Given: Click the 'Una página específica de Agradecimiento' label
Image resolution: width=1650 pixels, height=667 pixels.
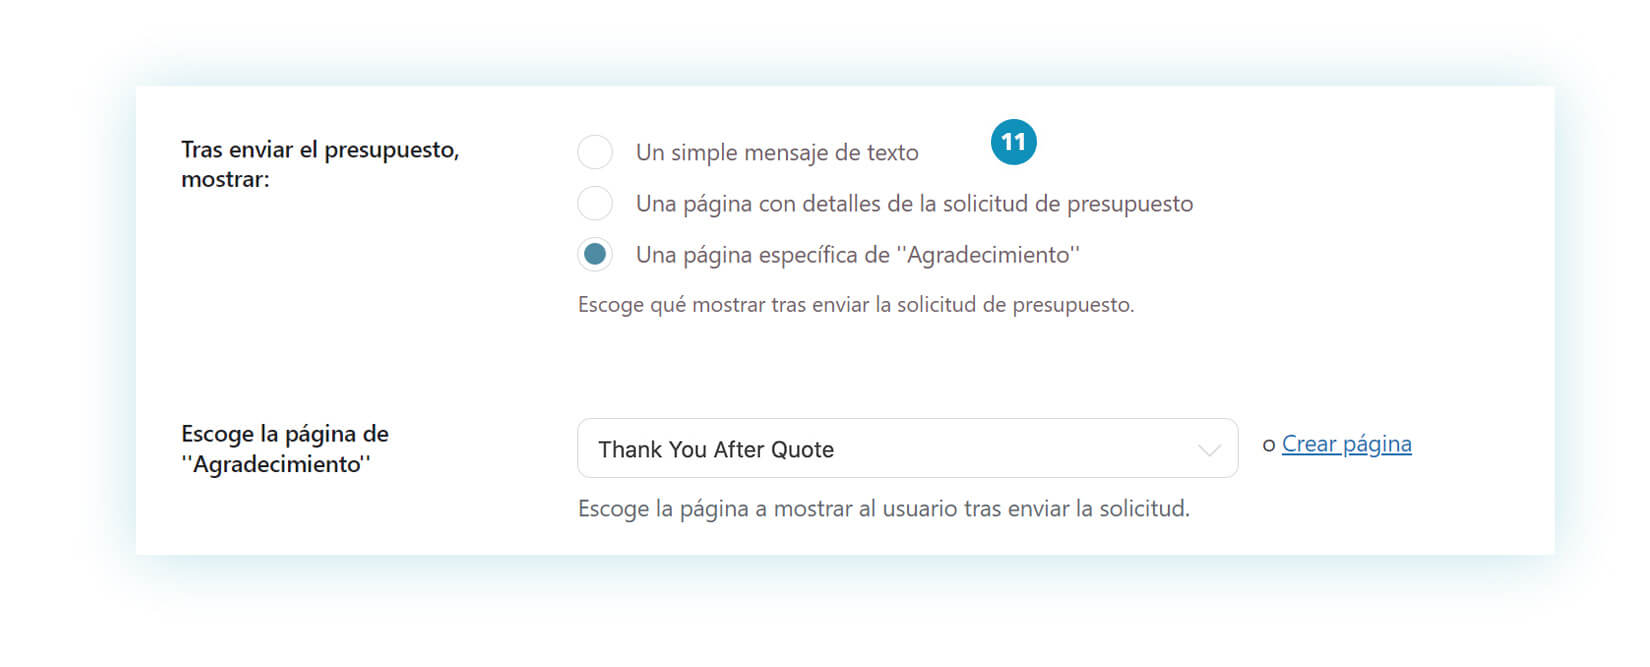Looking at the screenshot, I should point(858,255).
